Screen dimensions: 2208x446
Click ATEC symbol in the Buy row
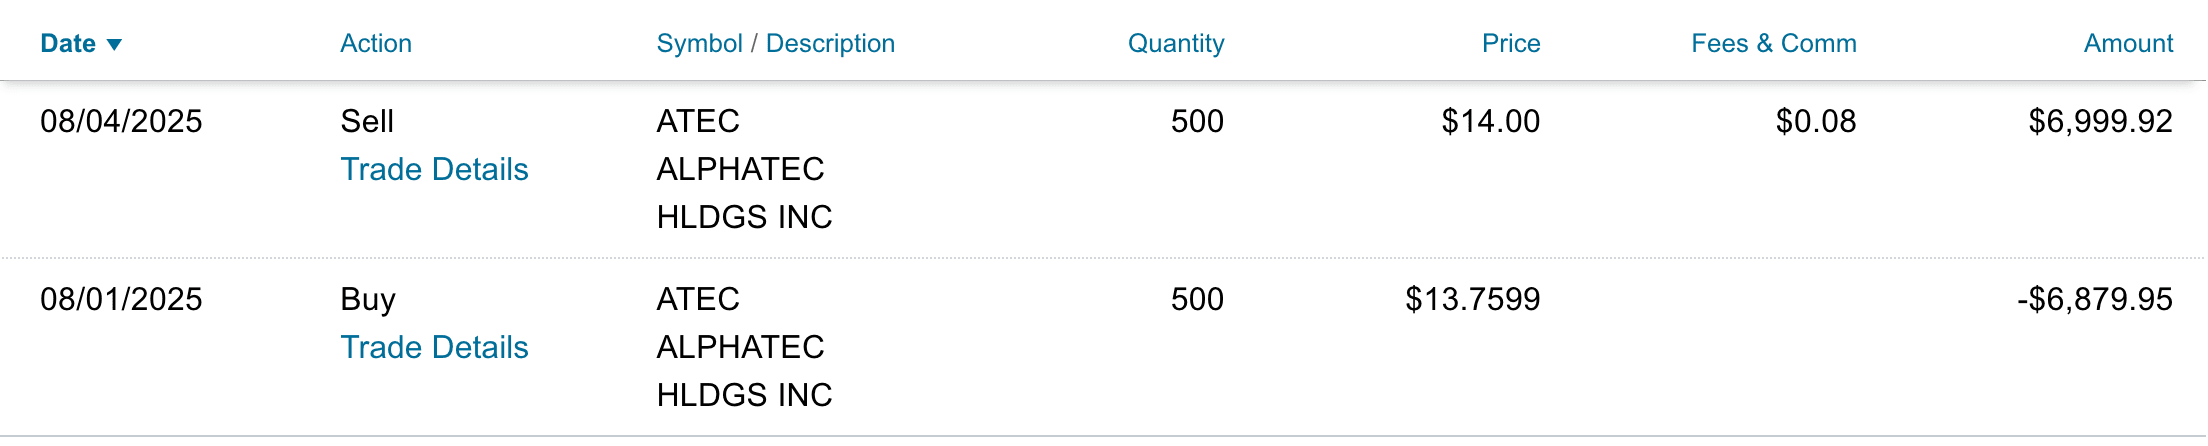[x=698, y=300]
